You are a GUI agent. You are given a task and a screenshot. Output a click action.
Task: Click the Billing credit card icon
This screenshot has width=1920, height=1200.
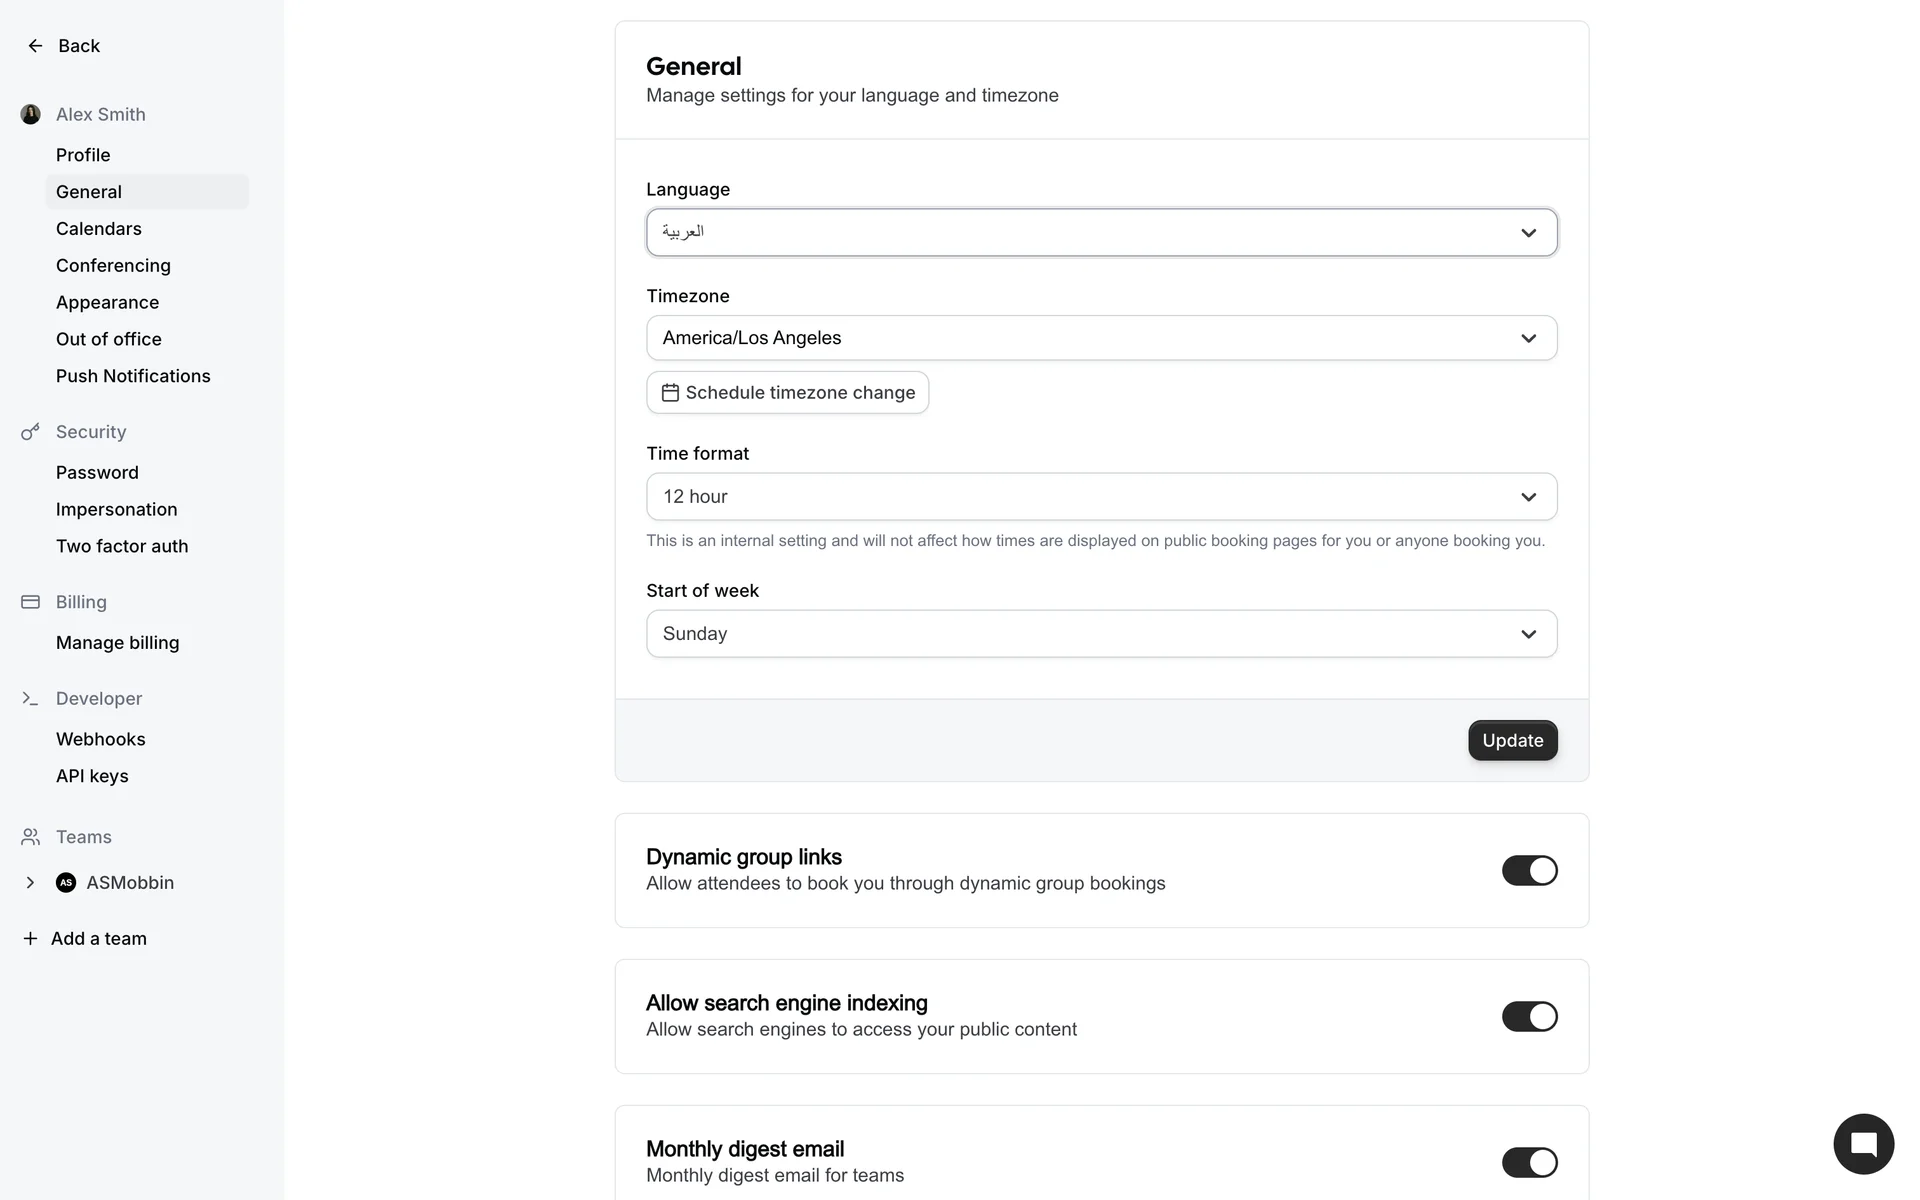coord(31,602)
